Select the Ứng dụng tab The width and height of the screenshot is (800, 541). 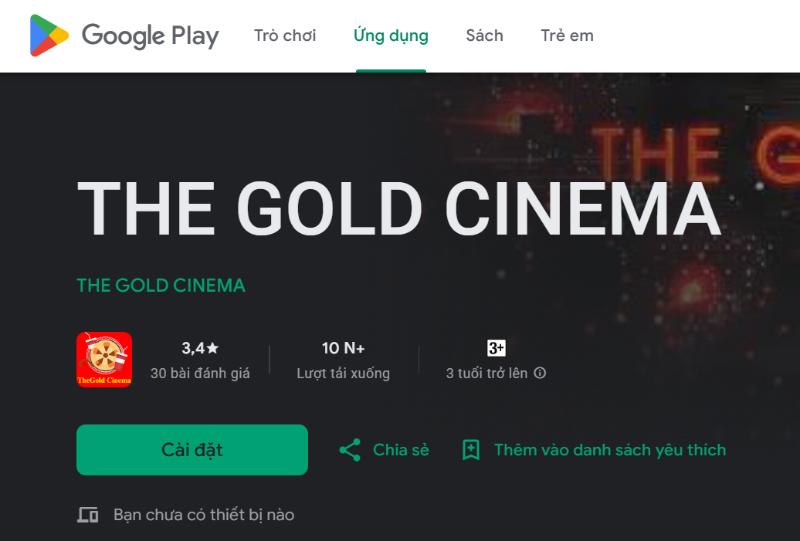[x=391, y=36]
